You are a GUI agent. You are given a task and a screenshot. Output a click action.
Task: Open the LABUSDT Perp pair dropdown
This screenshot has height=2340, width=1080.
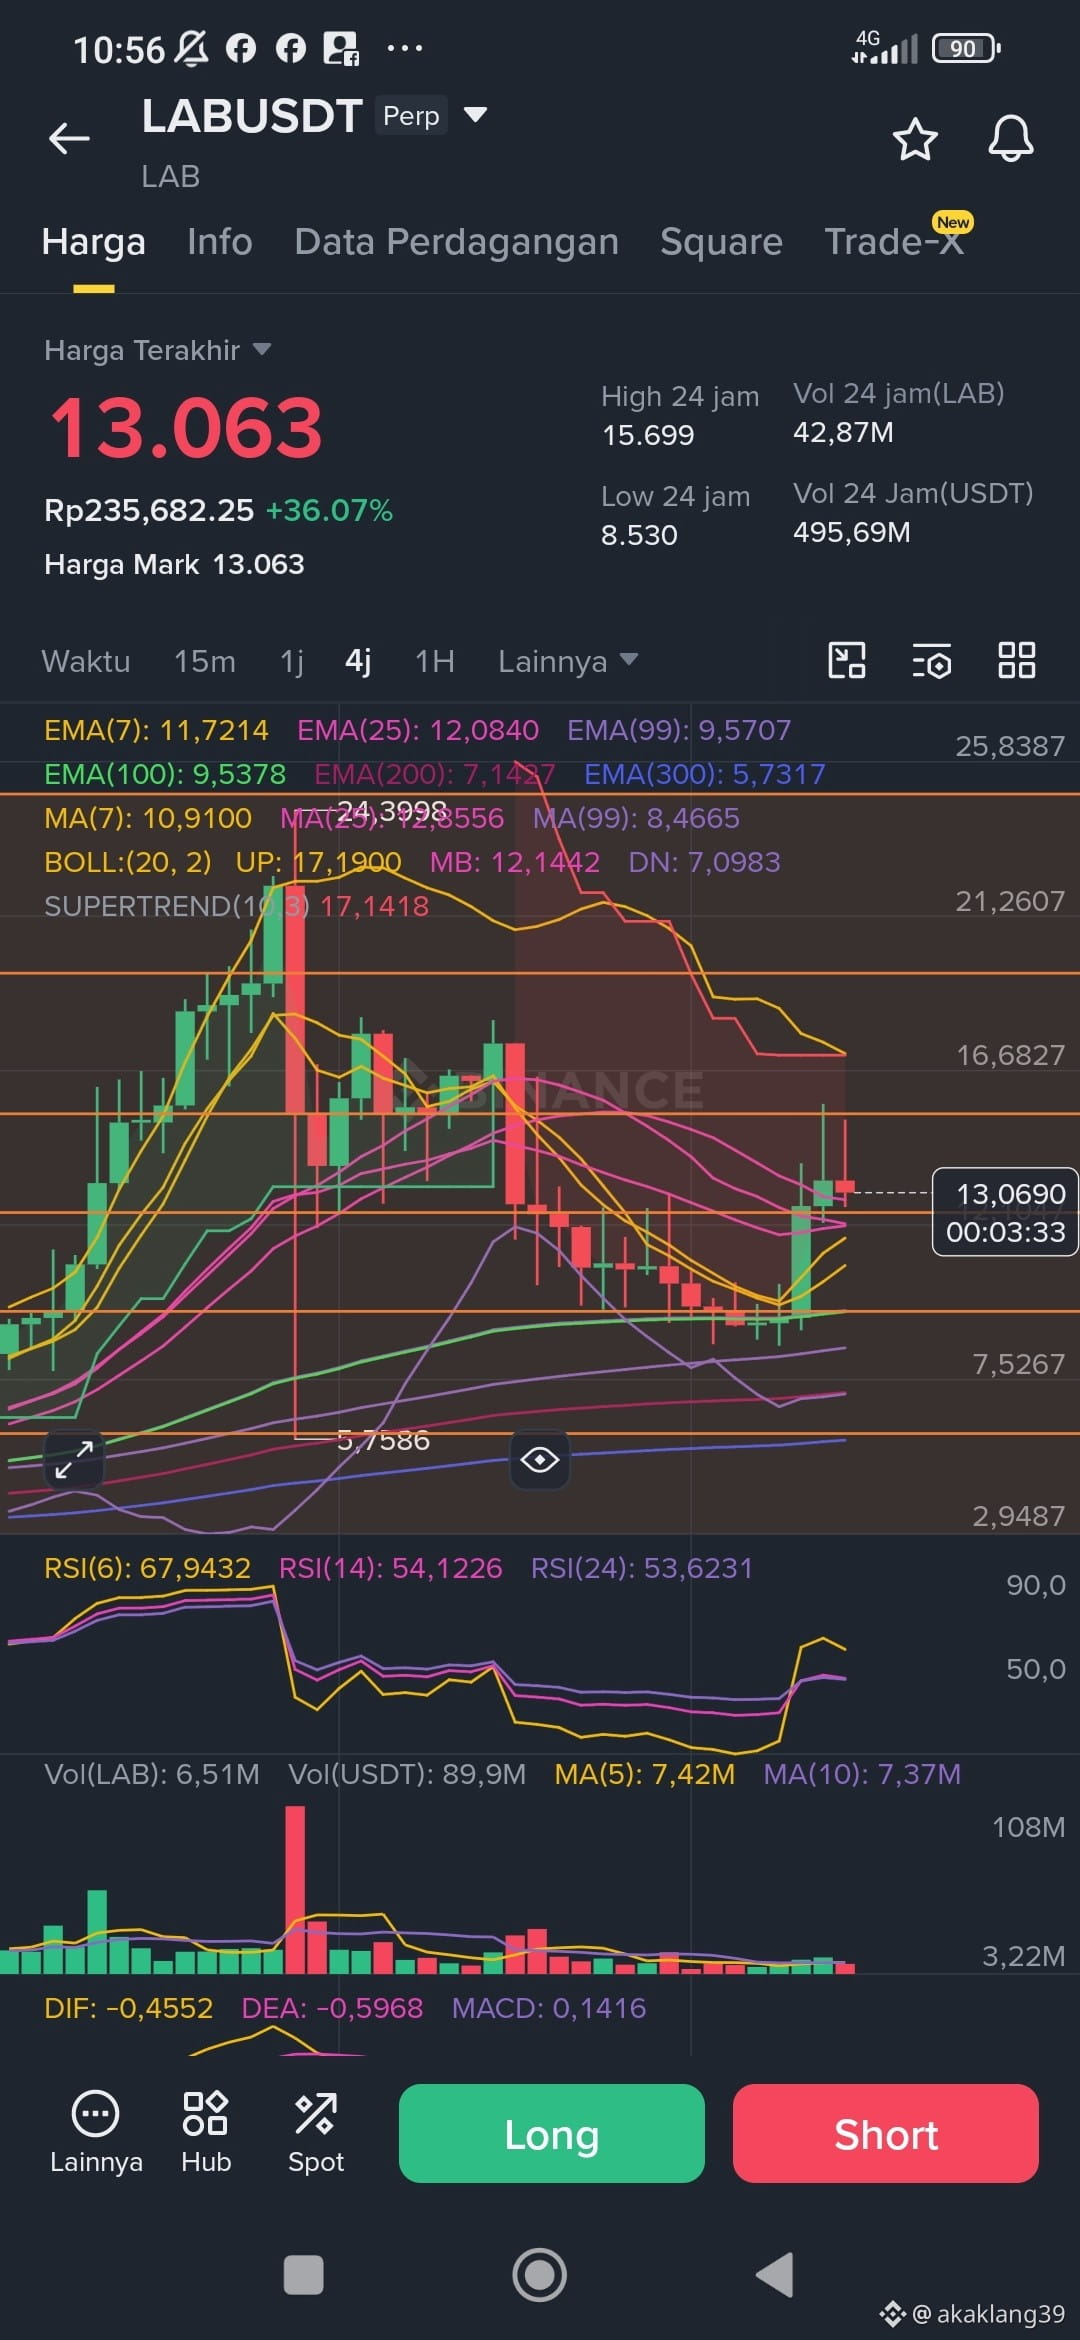(475, 115)
